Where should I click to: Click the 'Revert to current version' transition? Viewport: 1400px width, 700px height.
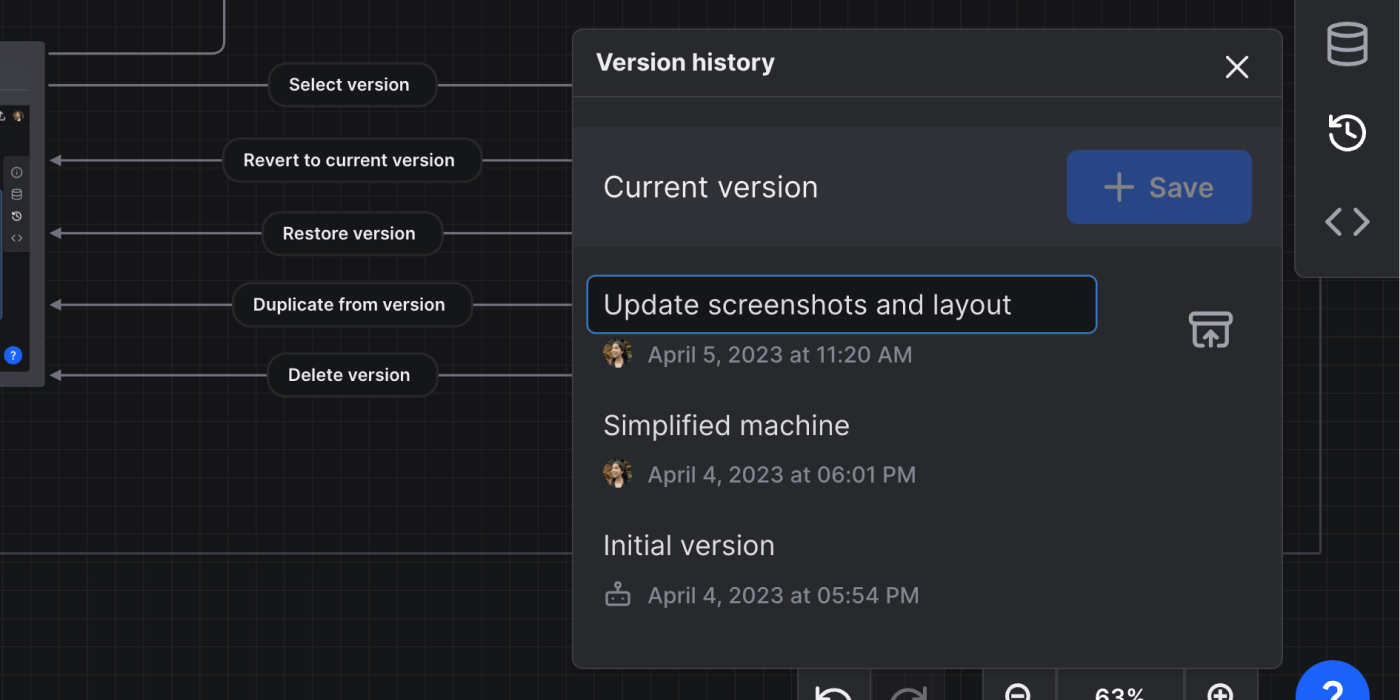(349, 160)
